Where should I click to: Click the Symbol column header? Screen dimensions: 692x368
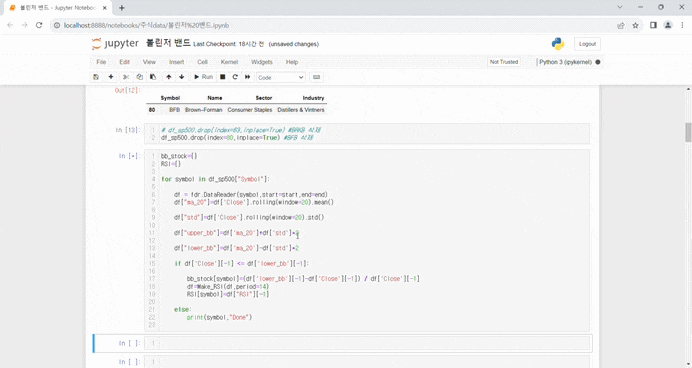pos(170,98)
